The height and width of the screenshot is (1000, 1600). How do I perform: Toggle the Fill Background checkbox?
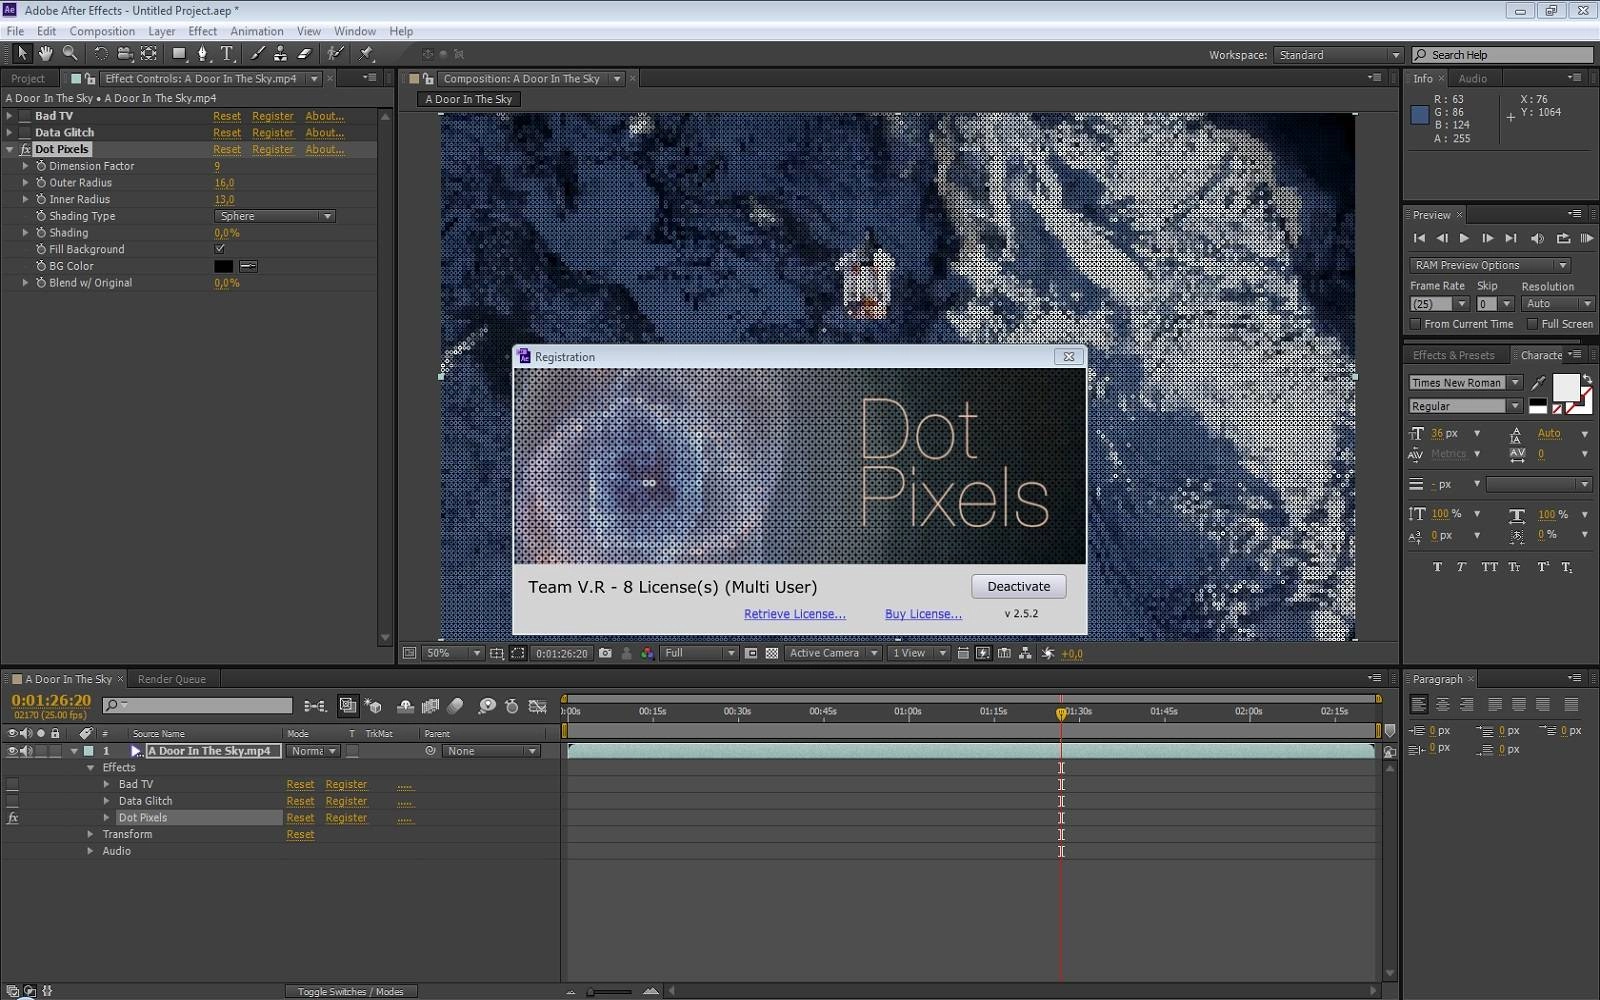click(x=220, y=249)
